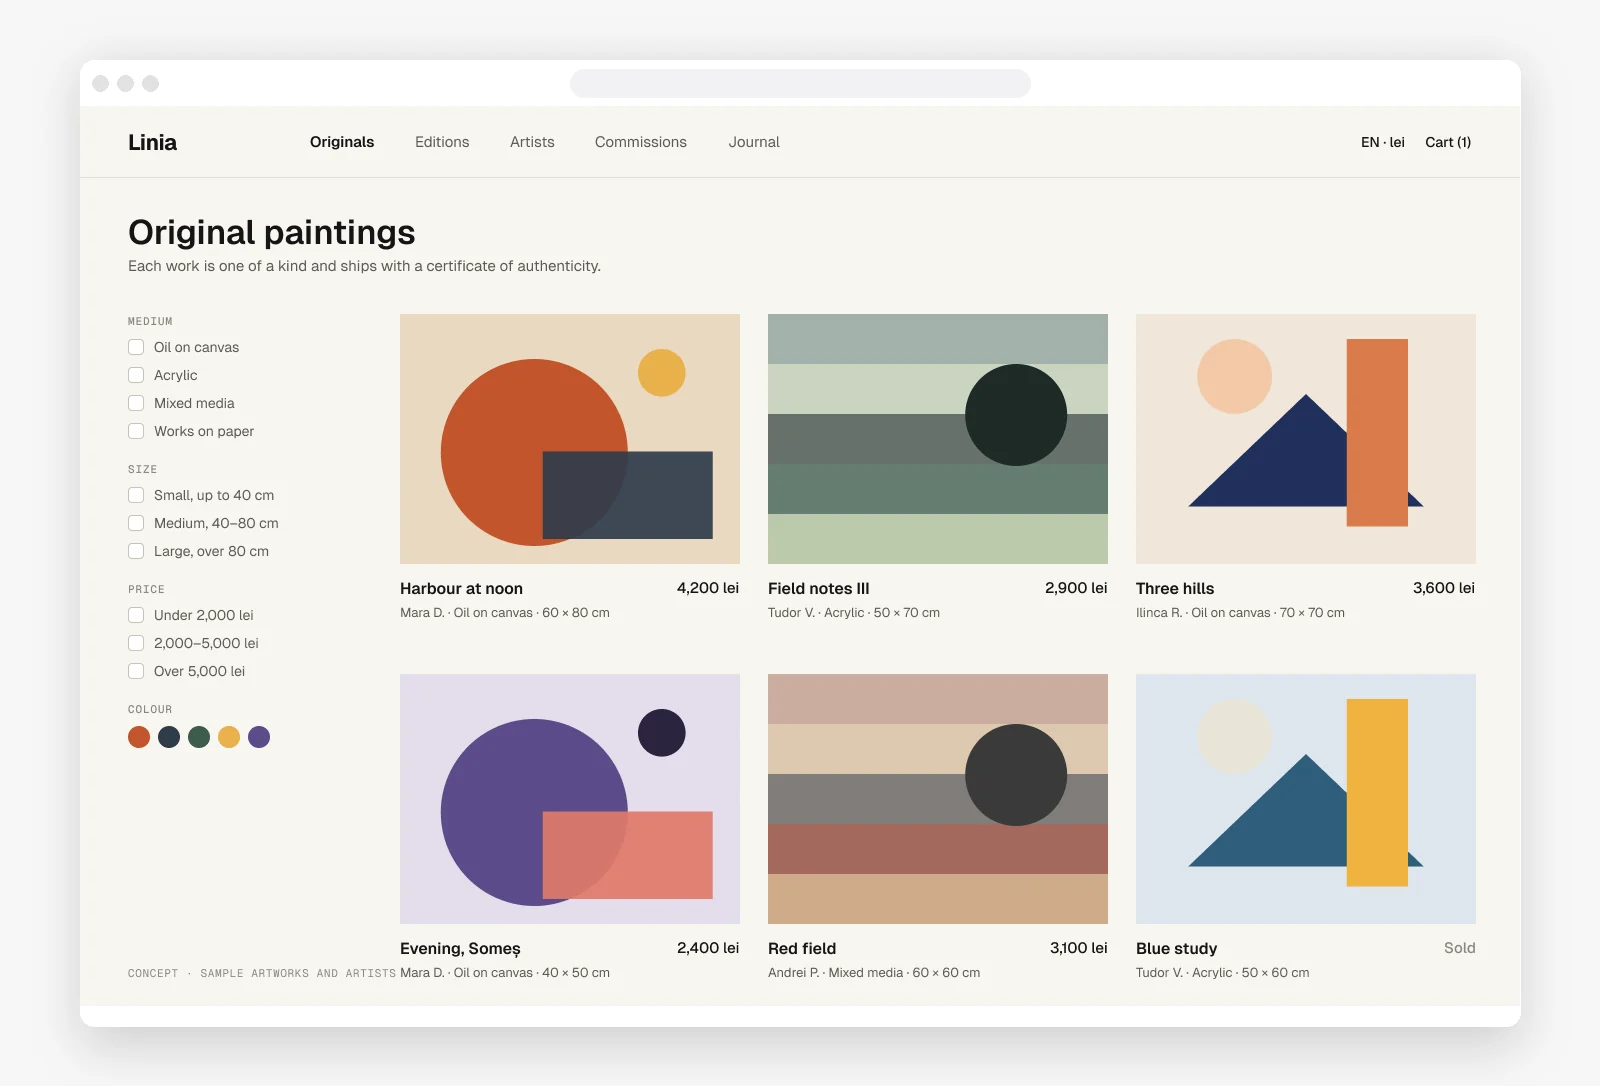This screenshot has height=1086, width=1600.
Task: Click the 4,200 lei price
Action: (x=708, y=588)
